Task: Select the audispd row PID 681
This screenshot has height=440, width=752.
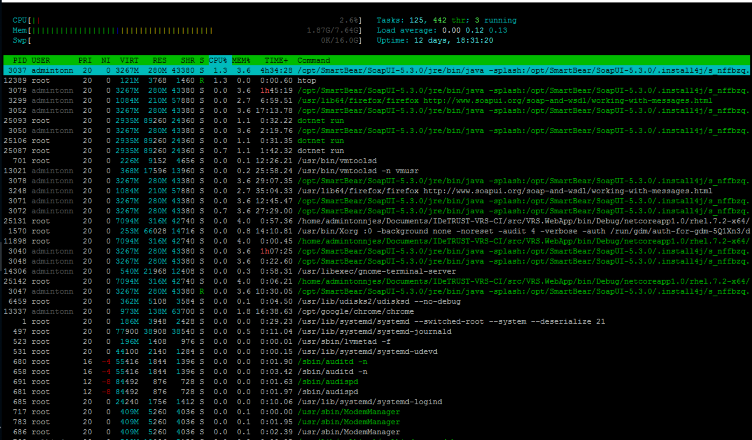Action: point(376,392)
